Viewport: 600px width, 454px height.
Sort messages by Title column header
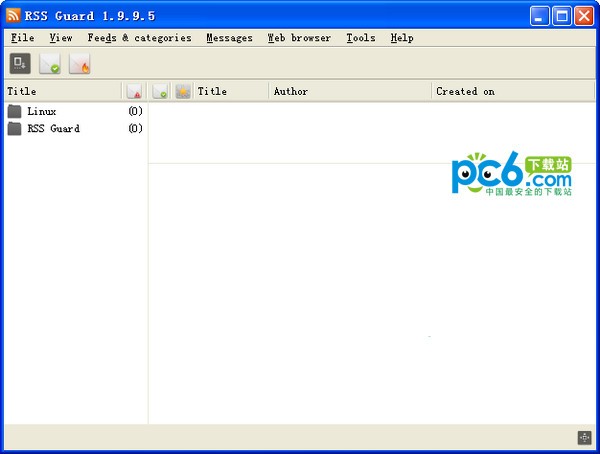pos(231,91)
